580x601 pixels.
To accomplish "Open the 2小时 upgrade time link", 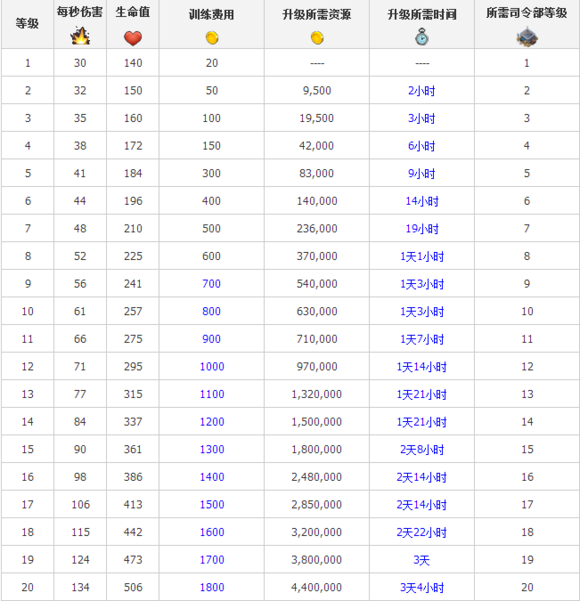I will [x=422, y=91].
